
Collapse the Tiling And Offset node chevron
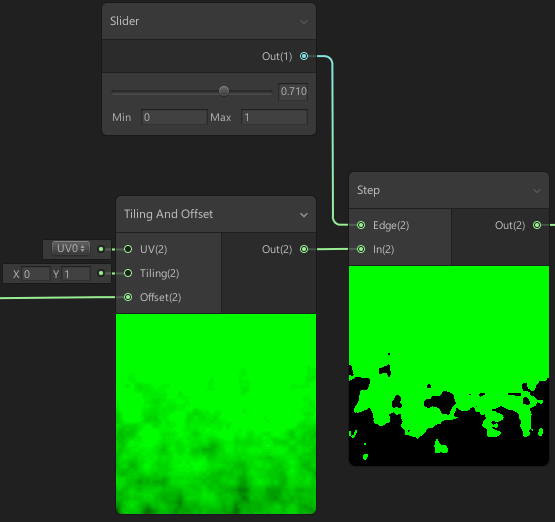(x=304, y=215)
